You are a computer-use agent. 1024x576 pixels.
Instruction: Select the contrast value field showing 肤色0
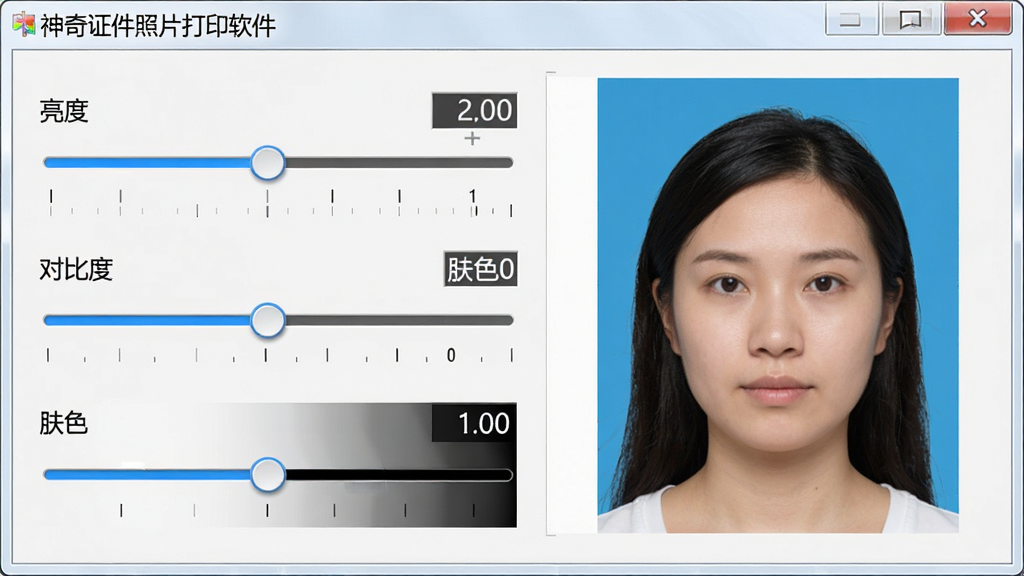tap(481, 269)
